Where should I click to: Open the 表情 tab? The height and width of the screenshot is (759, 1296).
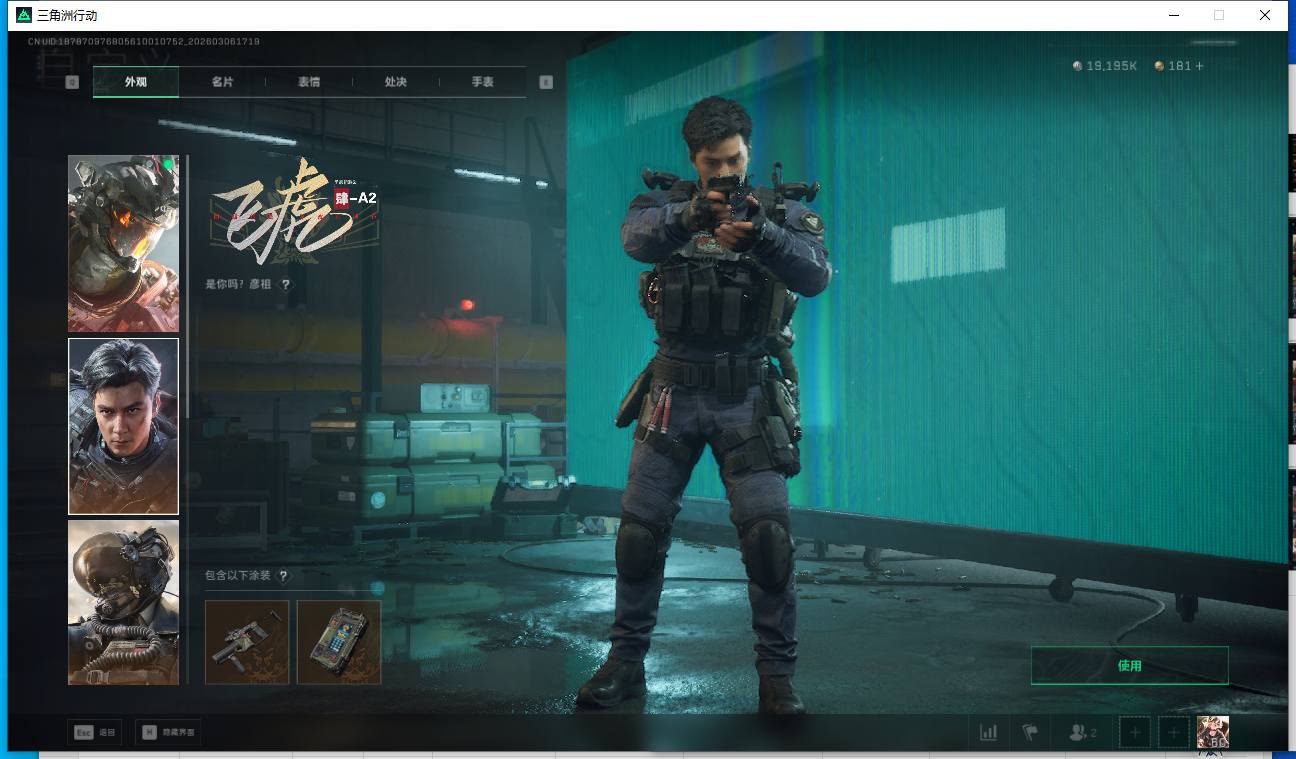click(309, 82)
